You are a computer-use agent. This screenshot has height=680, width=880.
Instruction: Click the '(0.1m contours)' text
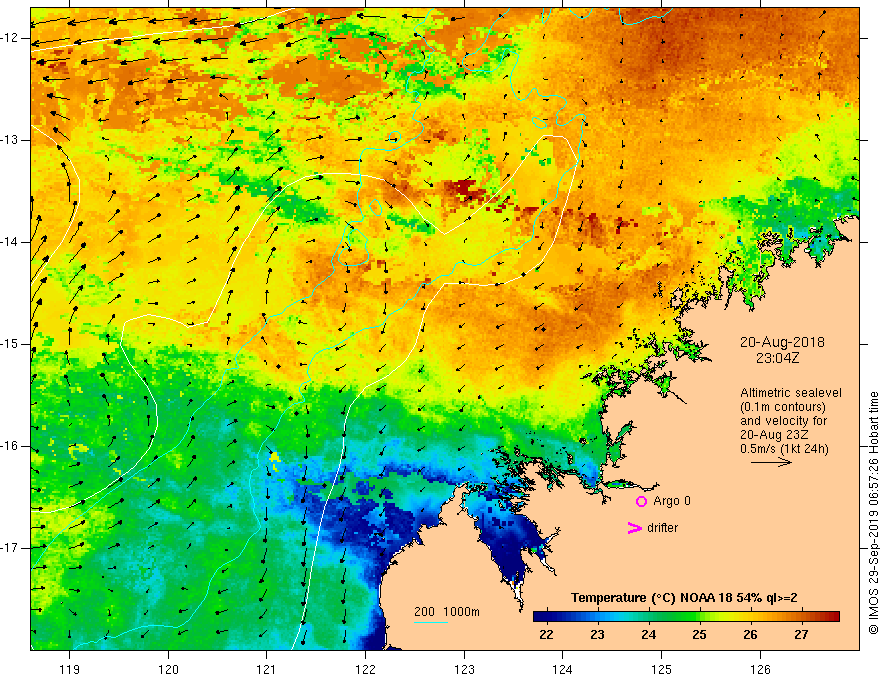coord(783,407)
